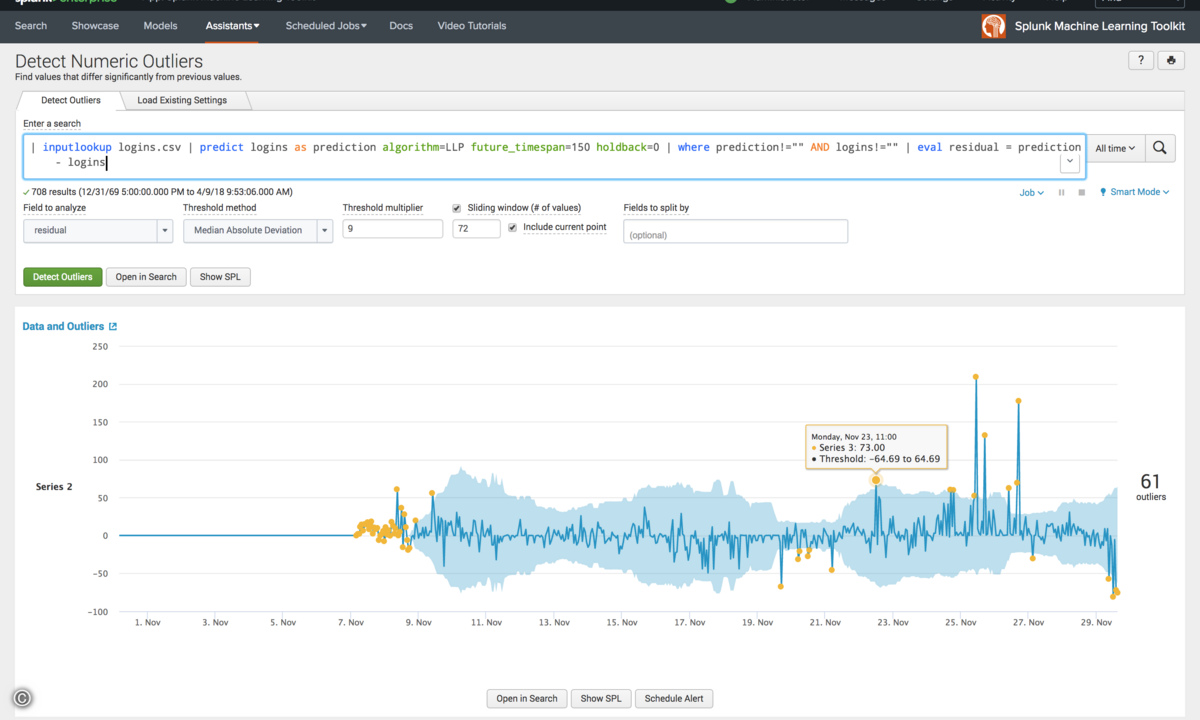Open Data and Outliers popout icon

pos(113,327)
